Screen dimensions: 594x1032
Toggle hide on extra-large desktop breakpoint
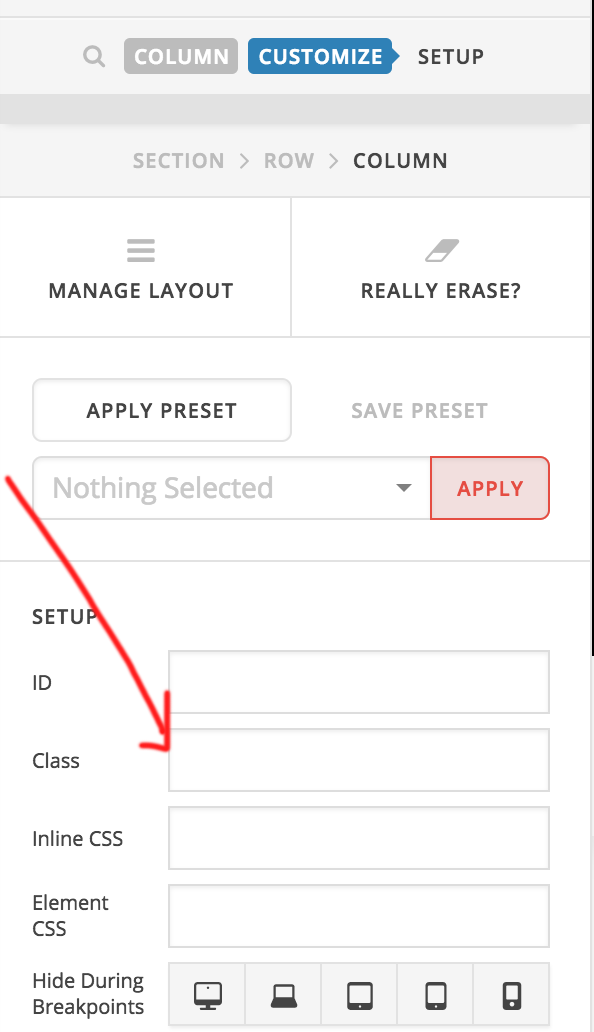click(207, 995)
